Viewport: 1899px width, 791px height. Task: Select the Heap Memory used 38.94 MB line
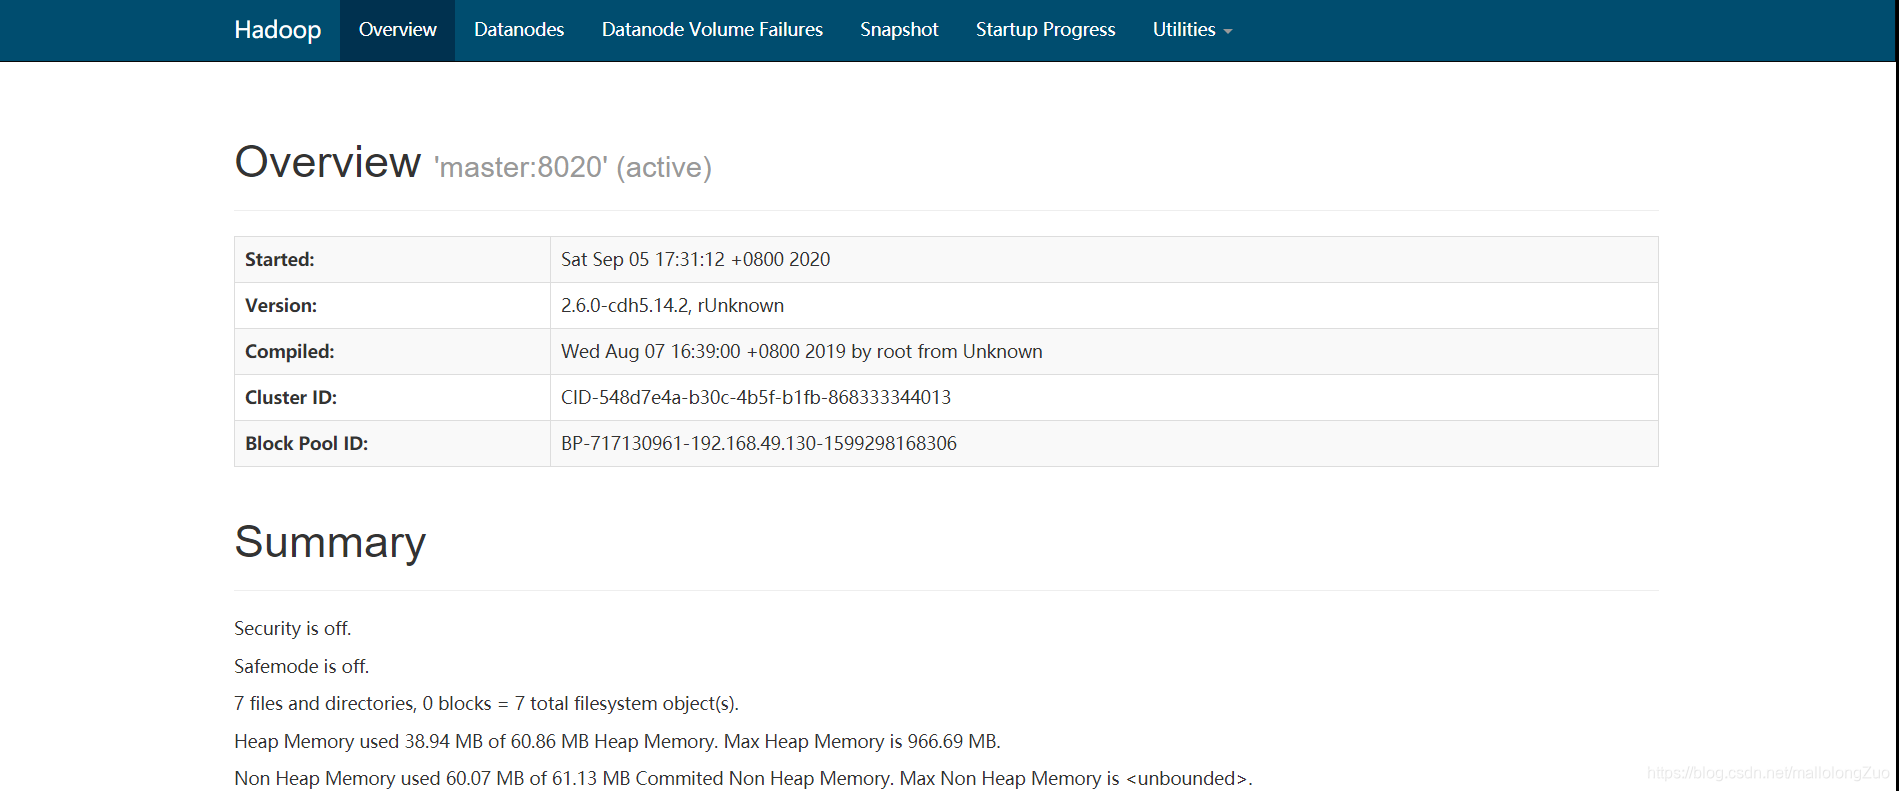(617, 742)
